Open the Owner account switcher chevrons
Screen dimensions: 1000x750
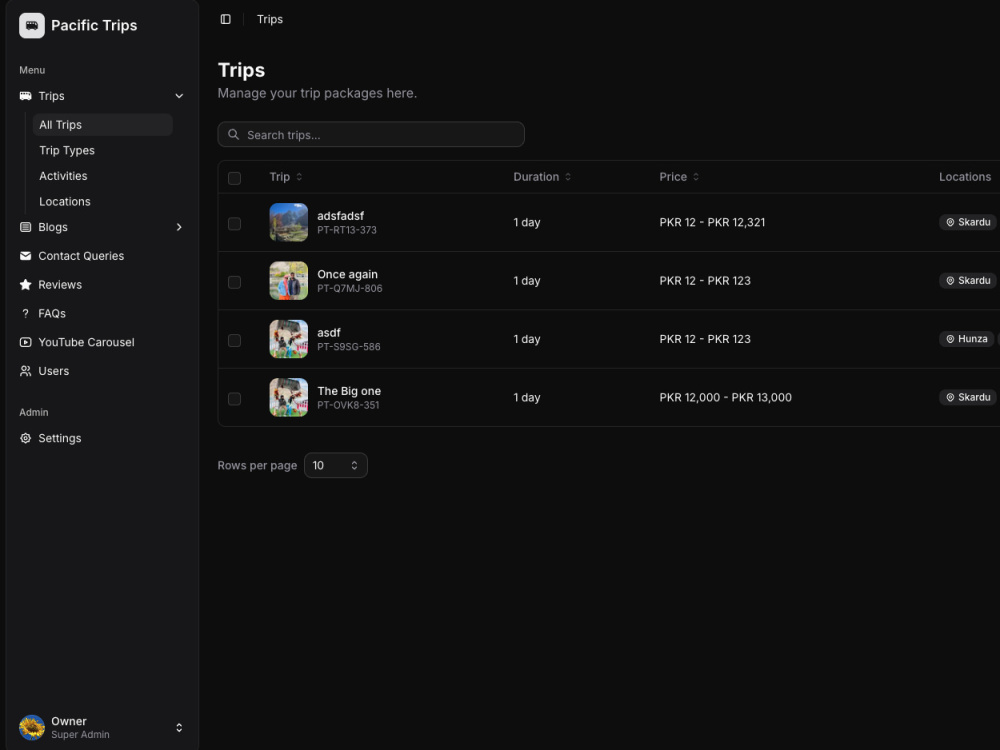click(x=179, y=727)
